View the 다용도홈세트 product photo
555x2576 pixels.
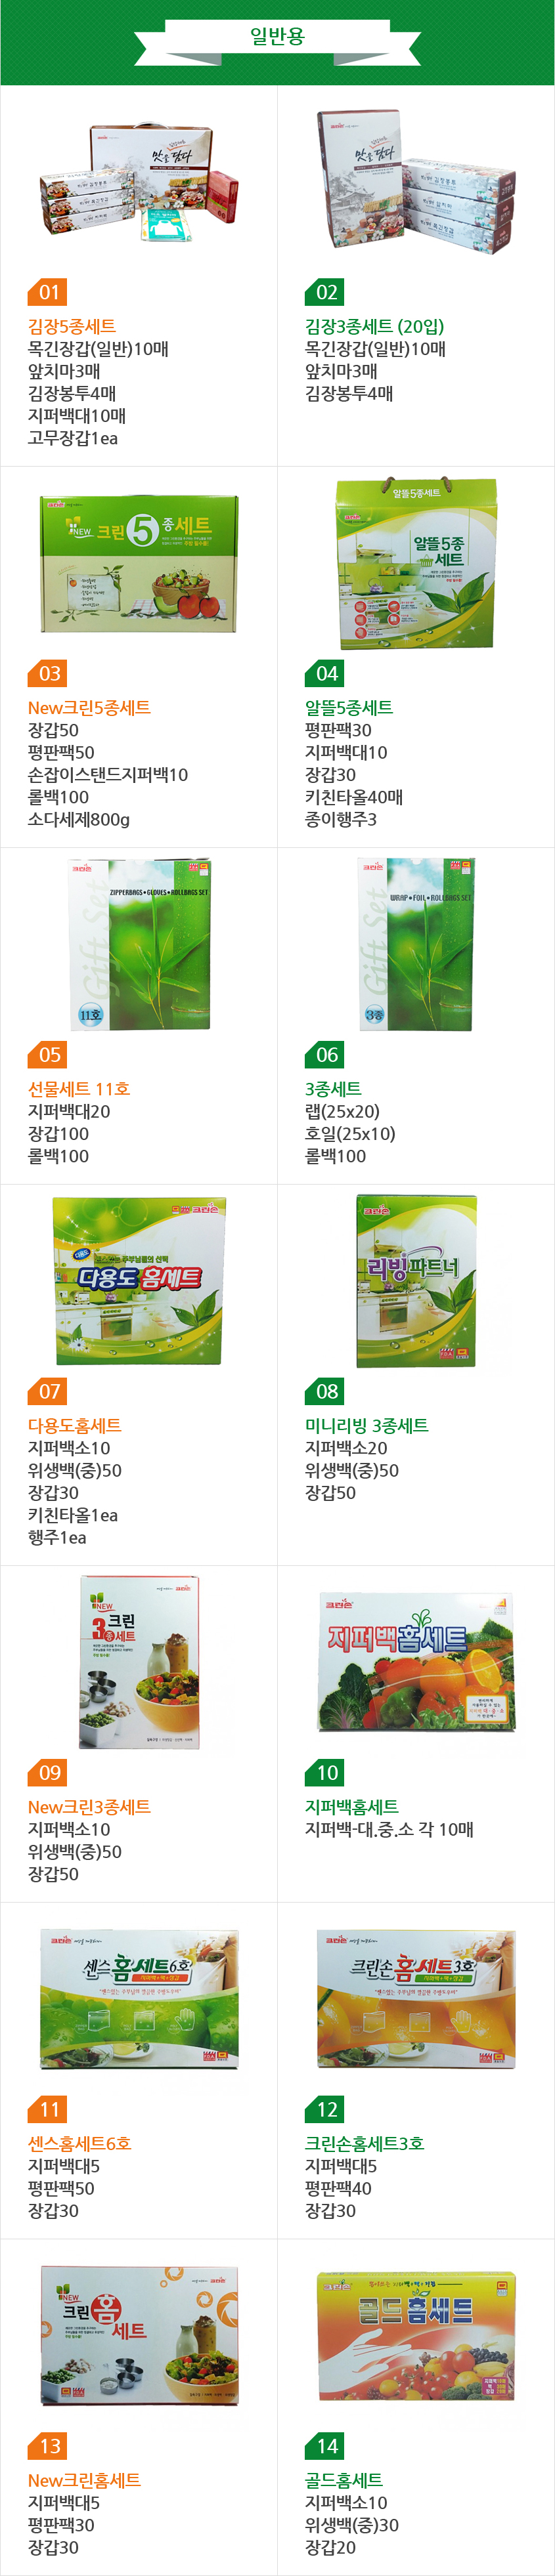[139, 1281]
